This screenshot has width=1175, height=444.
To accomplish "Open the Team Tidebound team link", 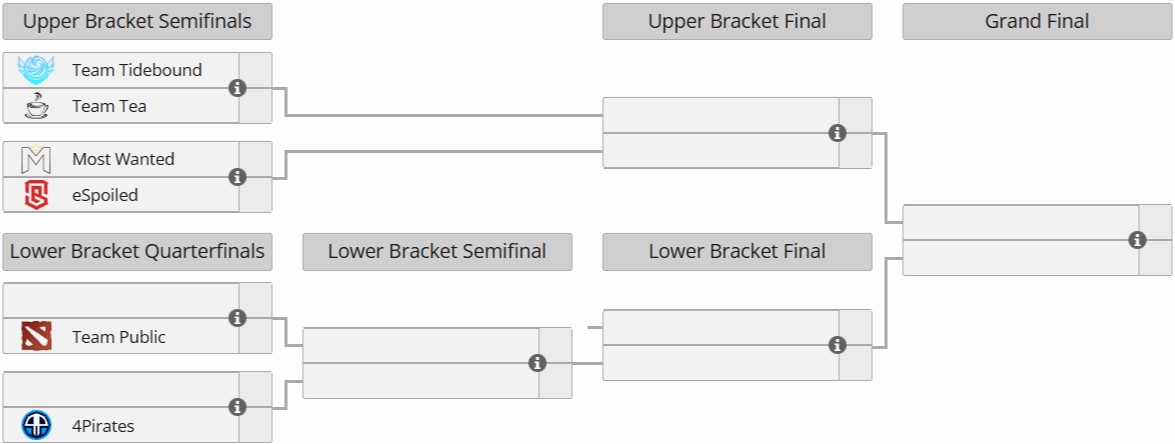I will (x=137, y=70).
